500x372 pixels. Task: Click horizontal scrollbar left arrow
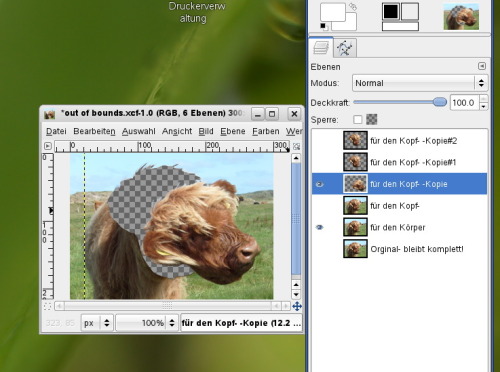coord(59,306)
